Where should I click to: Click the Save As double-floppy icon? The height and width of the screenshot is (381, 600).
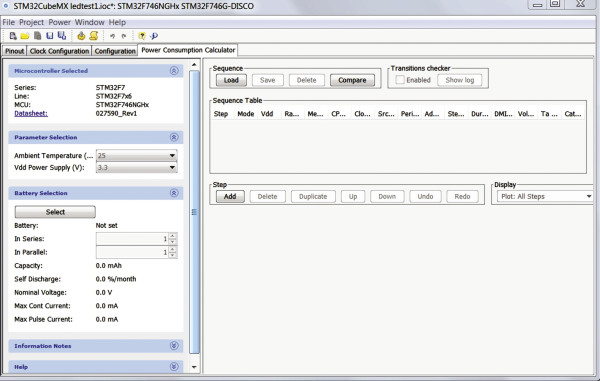(62, 36)
